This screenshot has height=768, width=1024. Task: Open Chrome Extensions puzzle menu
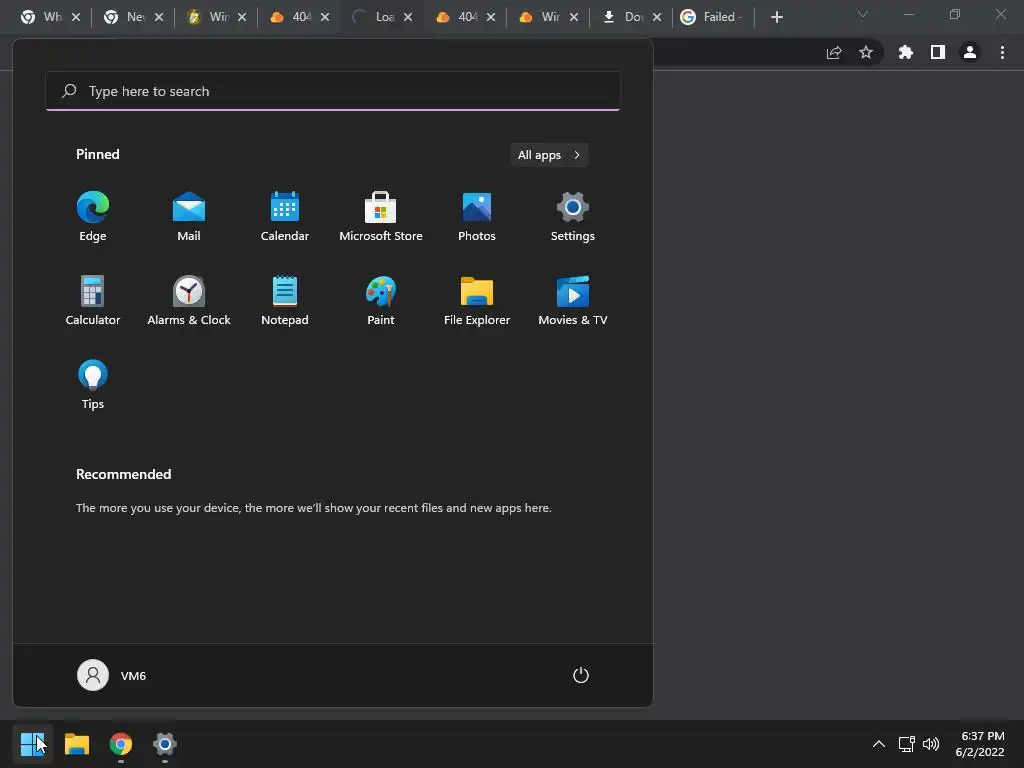[906, 52]
